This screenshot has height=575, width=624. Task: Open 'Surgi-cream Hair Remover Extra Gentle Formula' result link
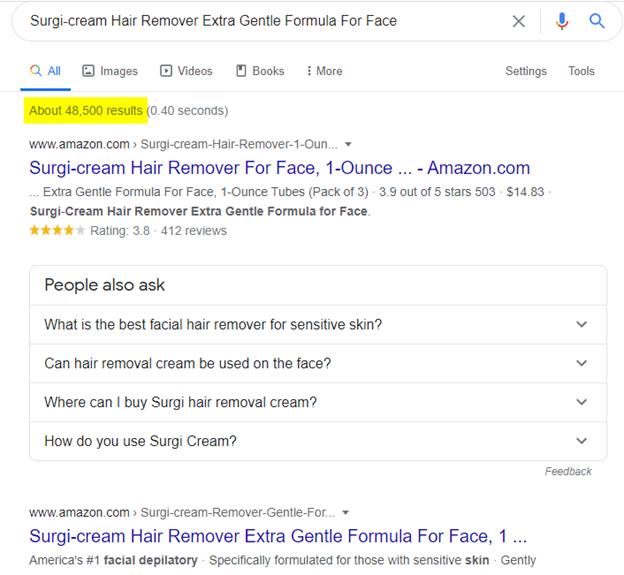point(278,536)
